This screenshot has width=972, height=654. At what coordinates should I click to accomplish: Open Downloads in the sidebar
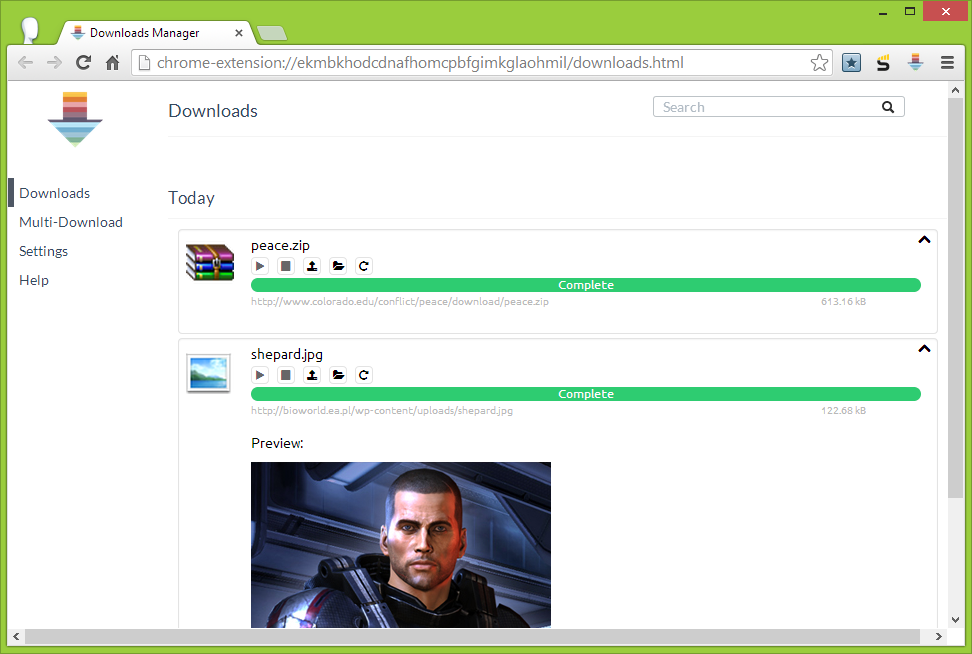(55, 193)
